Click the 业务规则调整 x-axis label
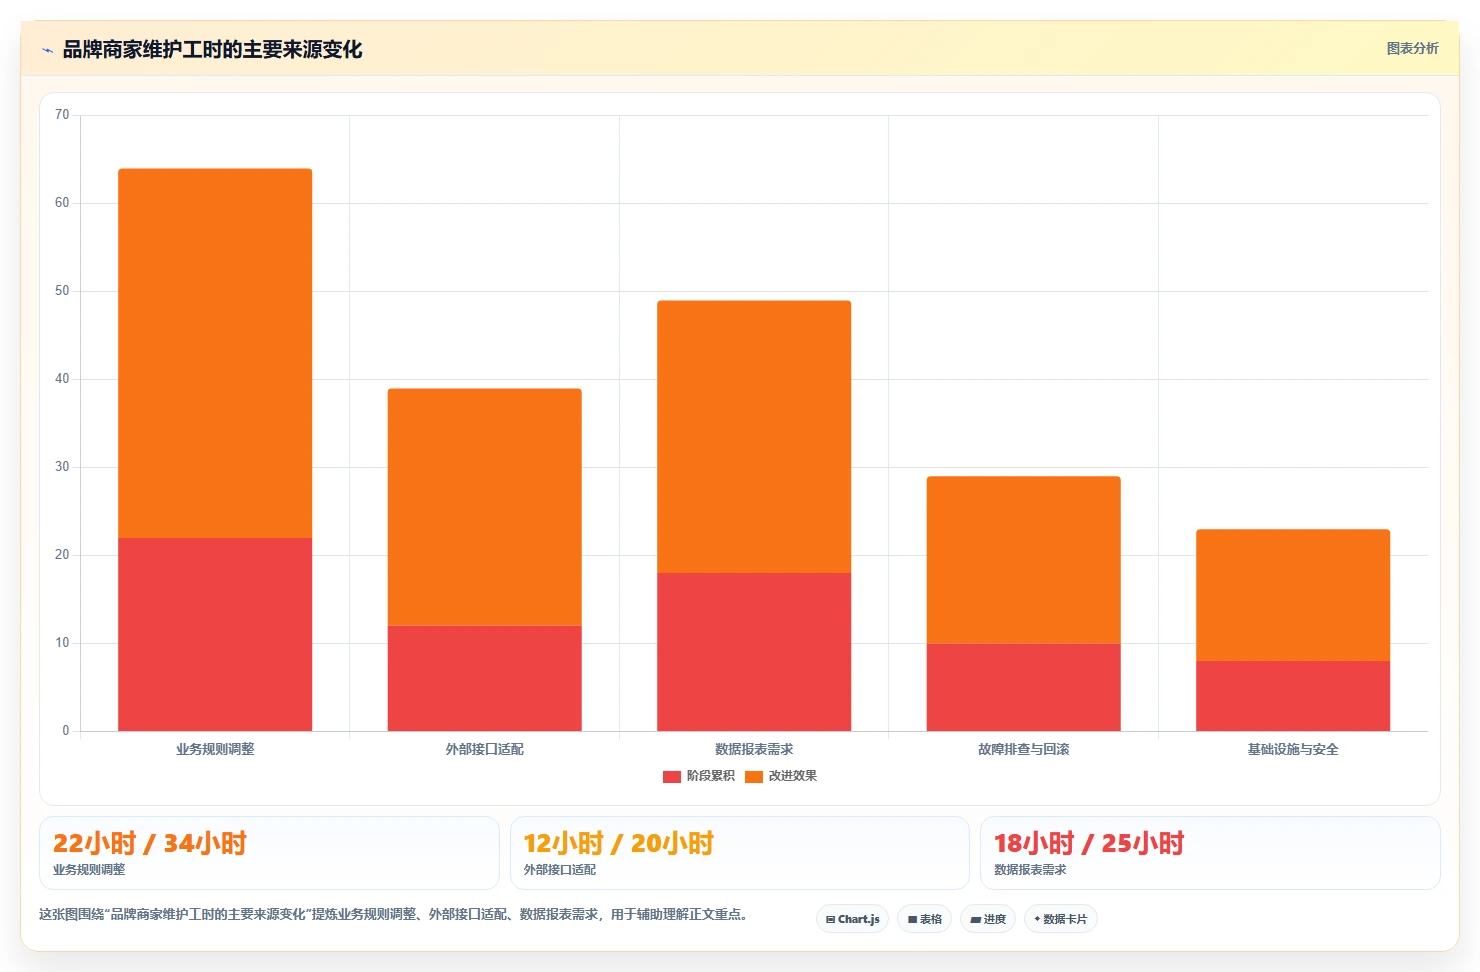 pos(215,749)
